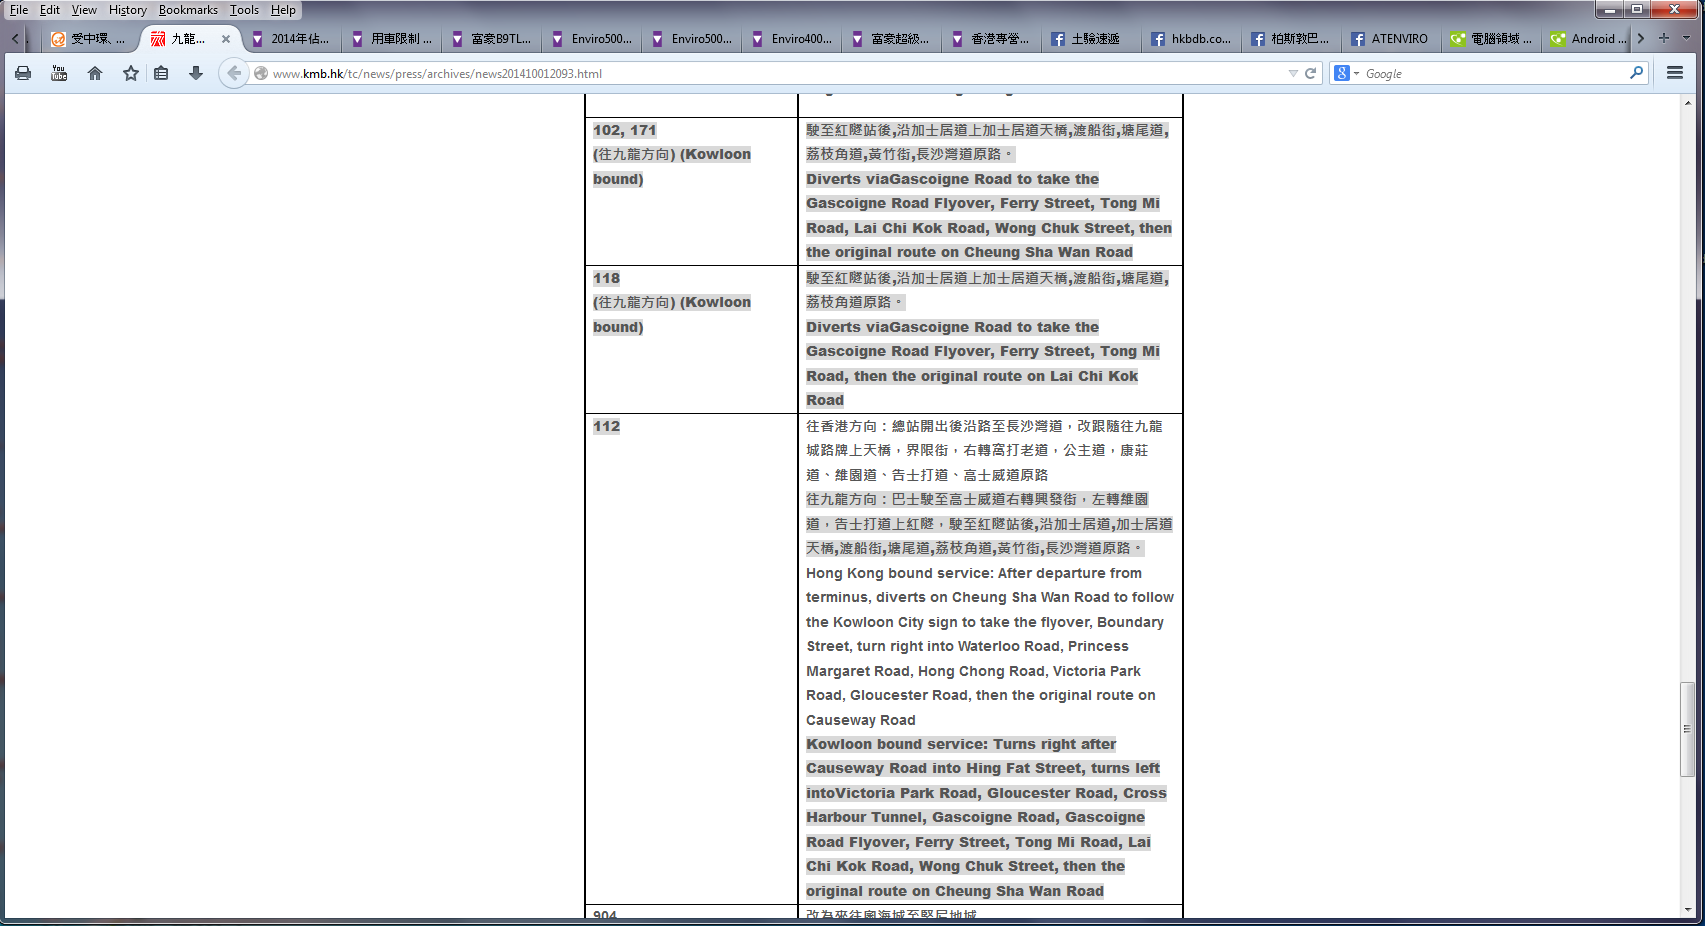Open the list all tabs dropdown
Image resolution: width=1705 pixels, height=926 pixels.
[x=1686, y=38]
